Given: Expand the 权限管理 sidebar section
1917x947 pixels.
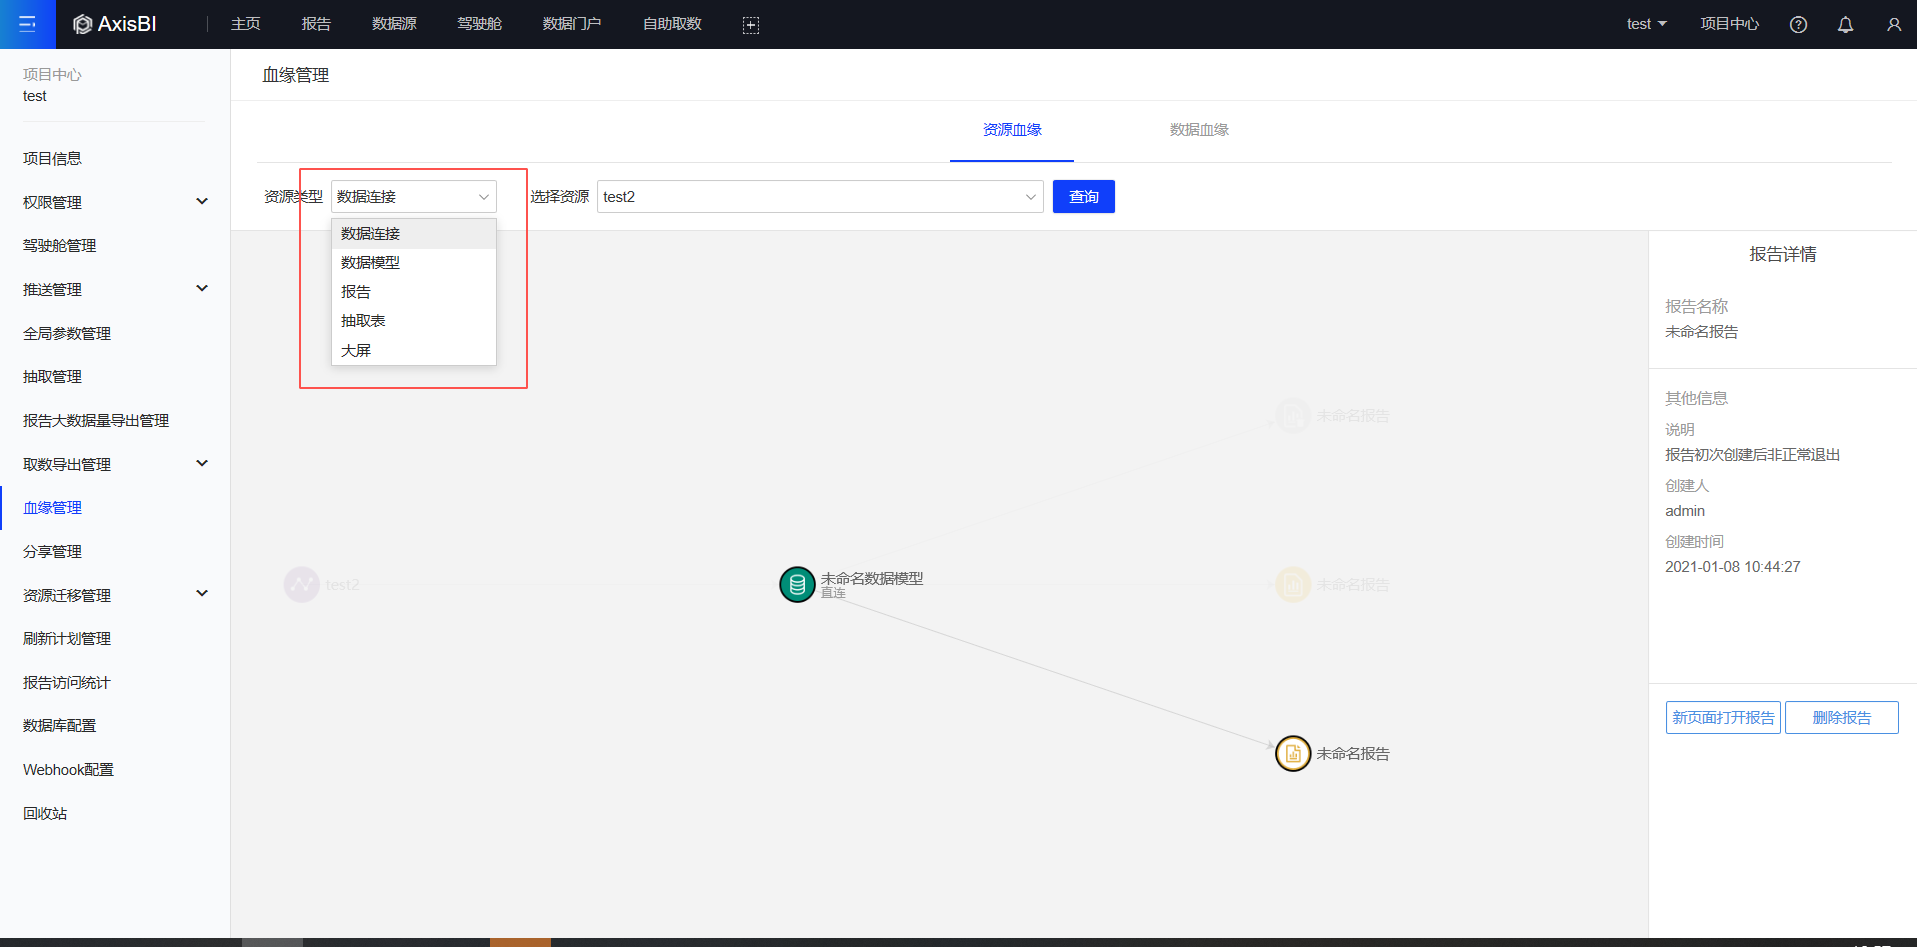Looking at the screenshot, I should coord(202,202).
